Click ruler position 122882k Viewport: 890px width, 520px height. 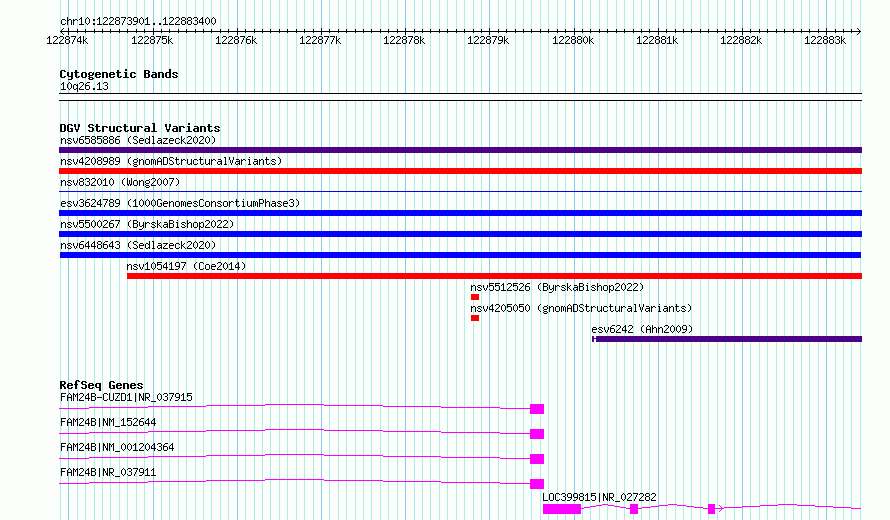741,40
